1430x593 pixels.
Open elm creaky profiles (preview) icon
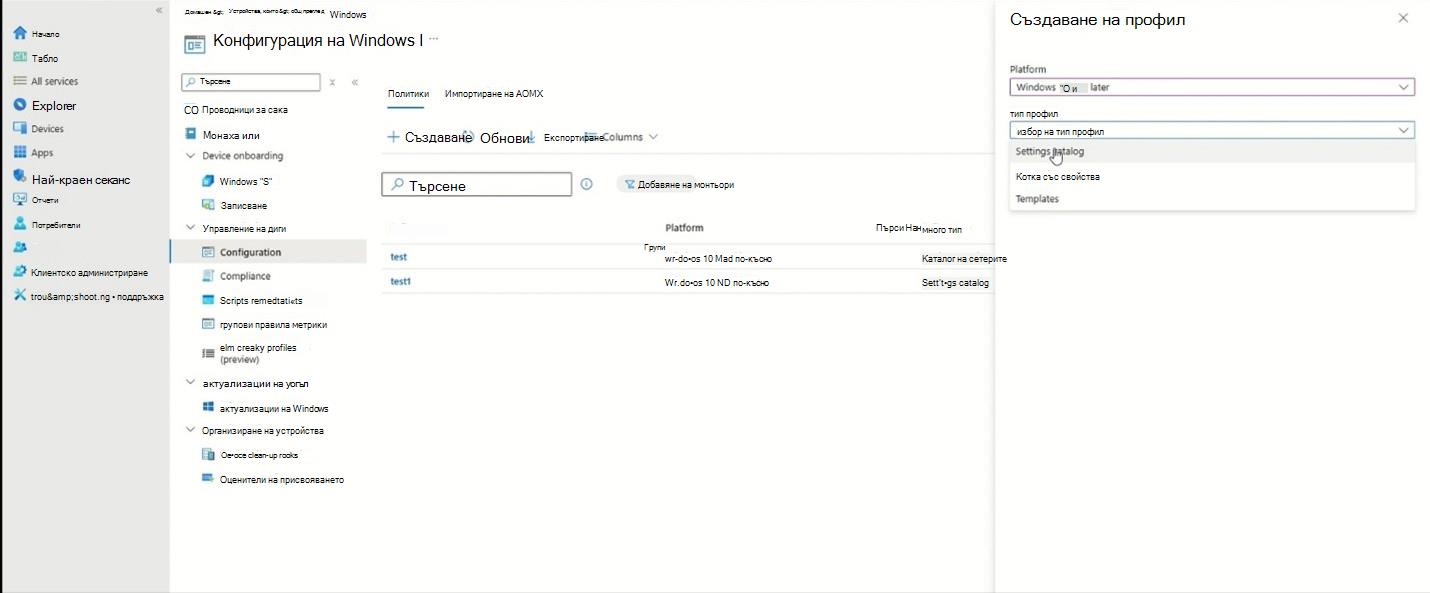208,352
